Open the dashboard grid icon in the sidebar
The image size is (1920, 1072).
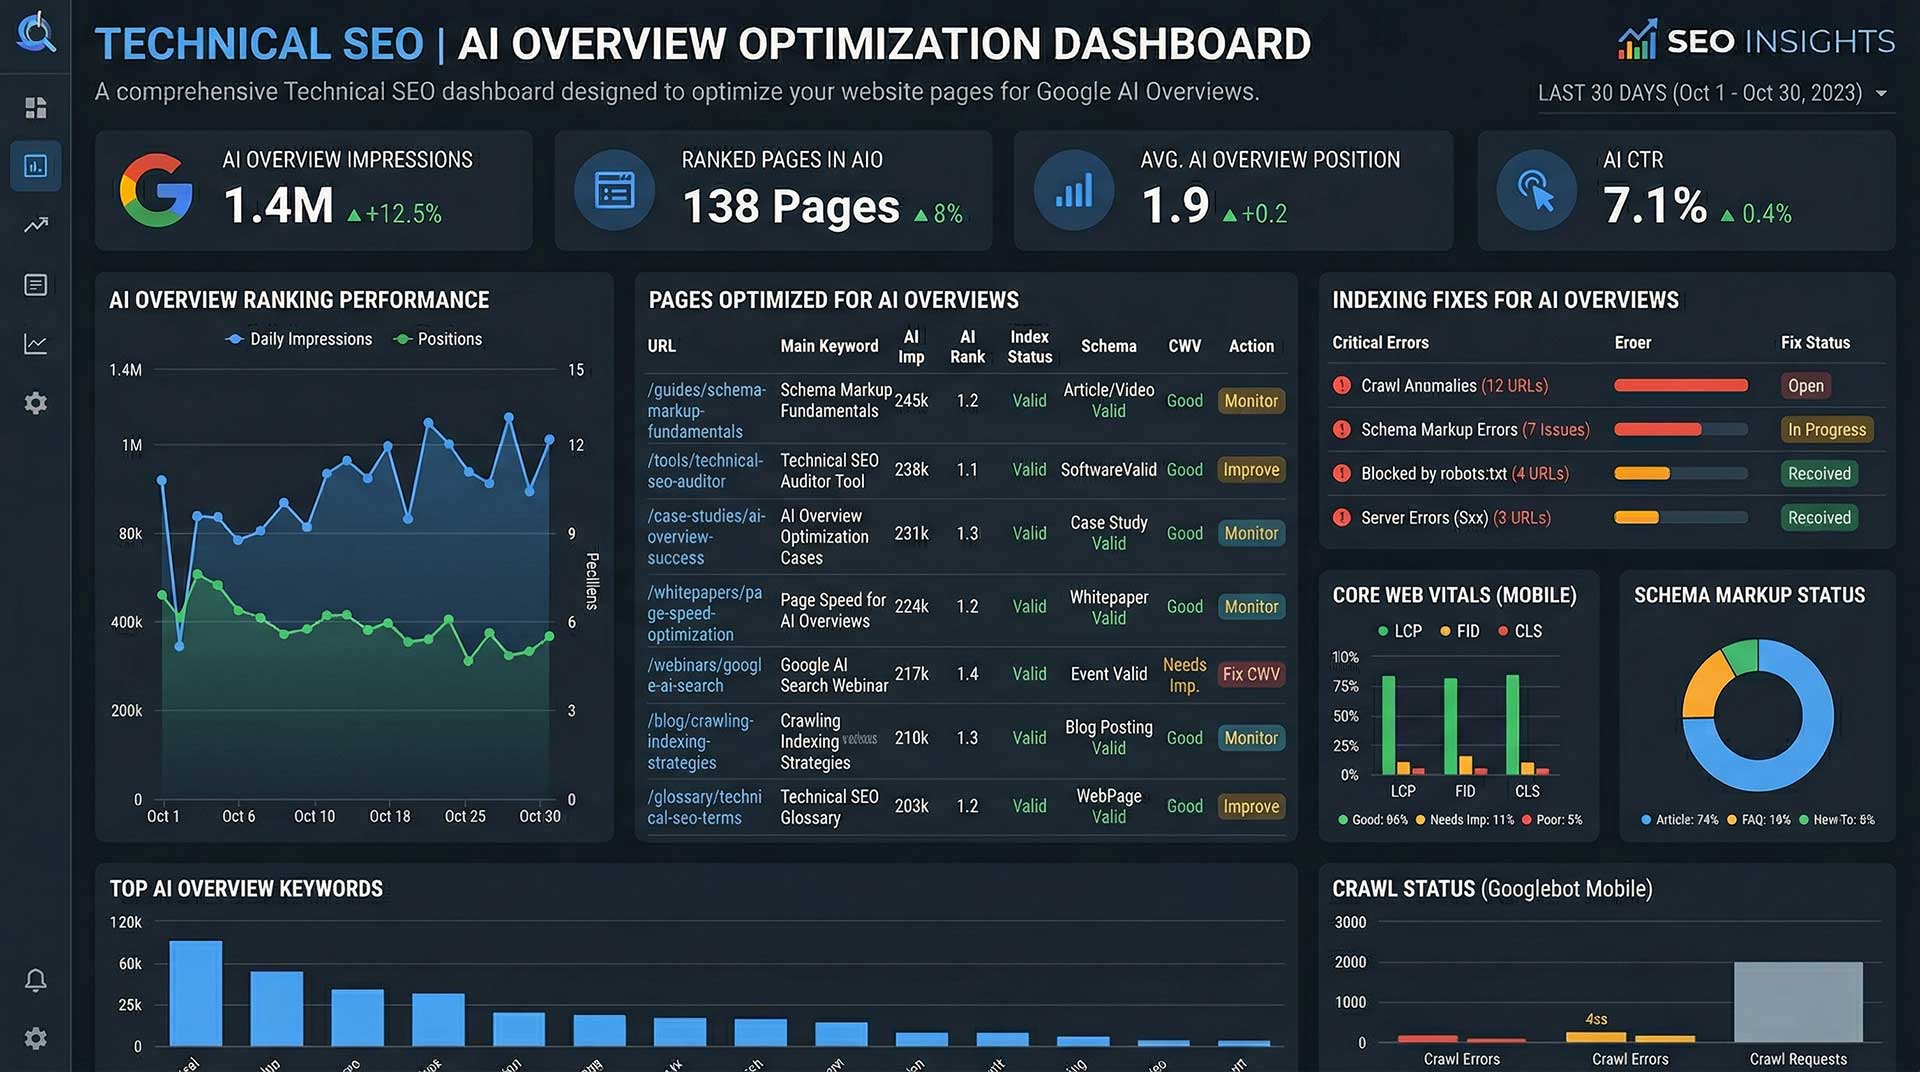tap(35, 107)
